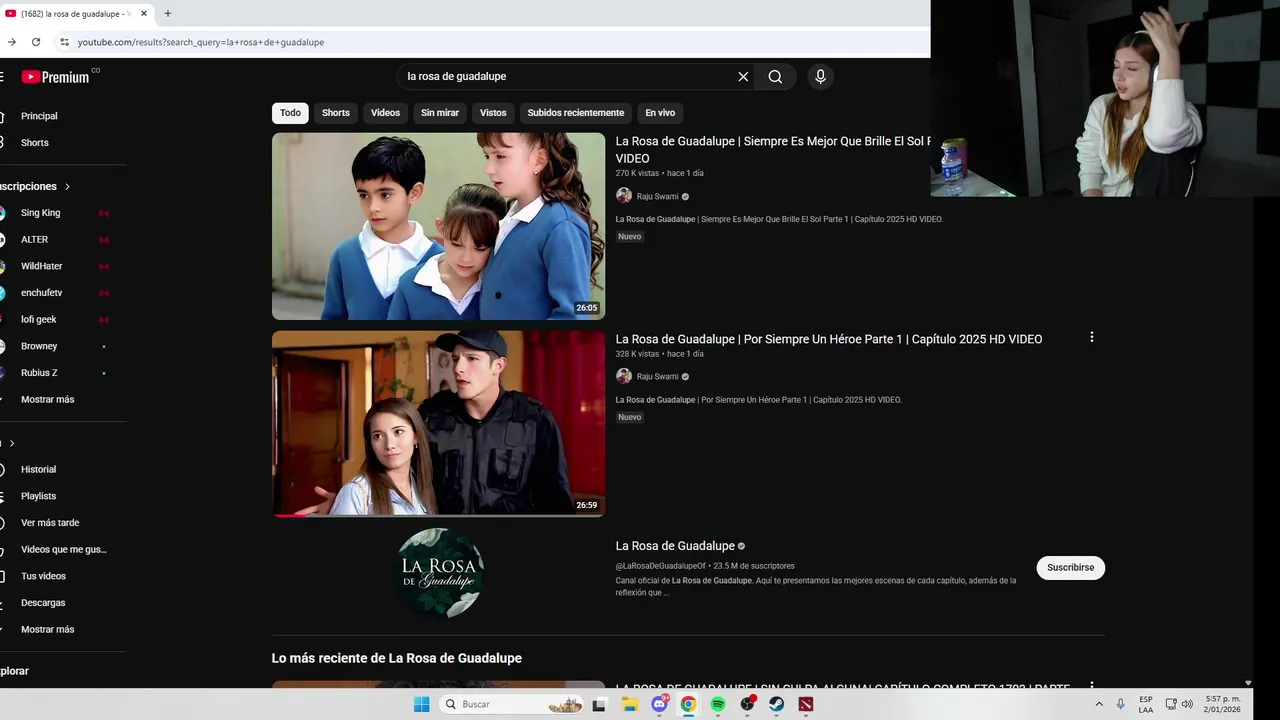
Task: Open Rubius Z subscription channel
Action: [x=39, y=373]
